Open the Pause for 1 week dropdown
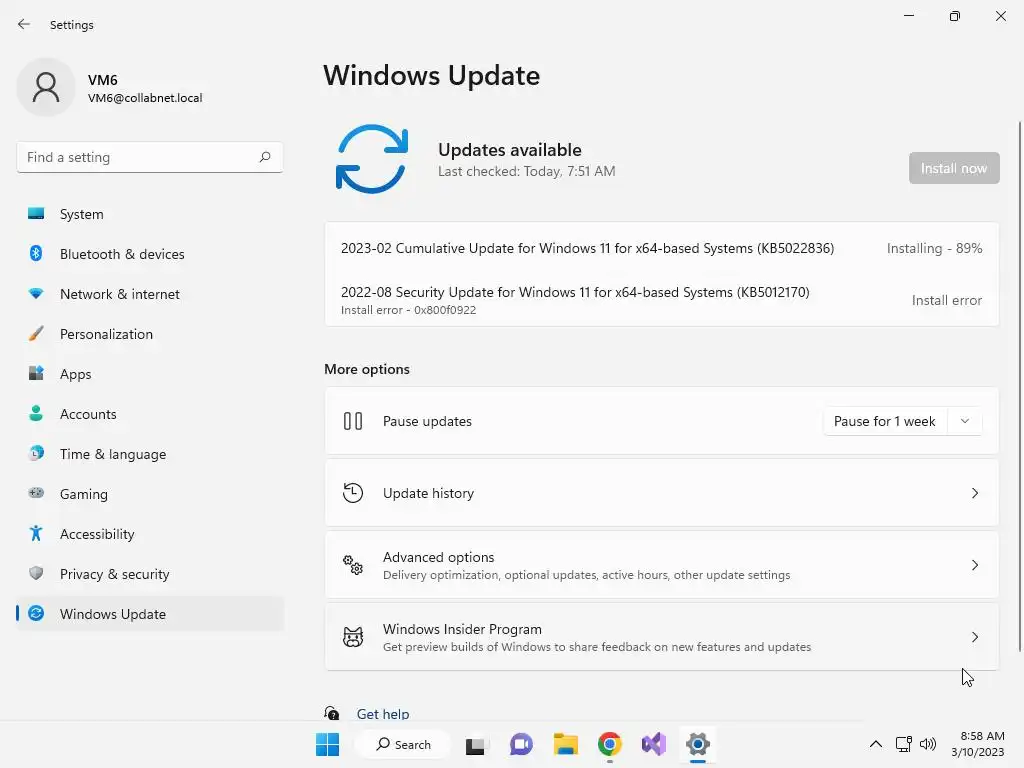Viewport: 1024px width, 768px height. click(x=902, y=421)
